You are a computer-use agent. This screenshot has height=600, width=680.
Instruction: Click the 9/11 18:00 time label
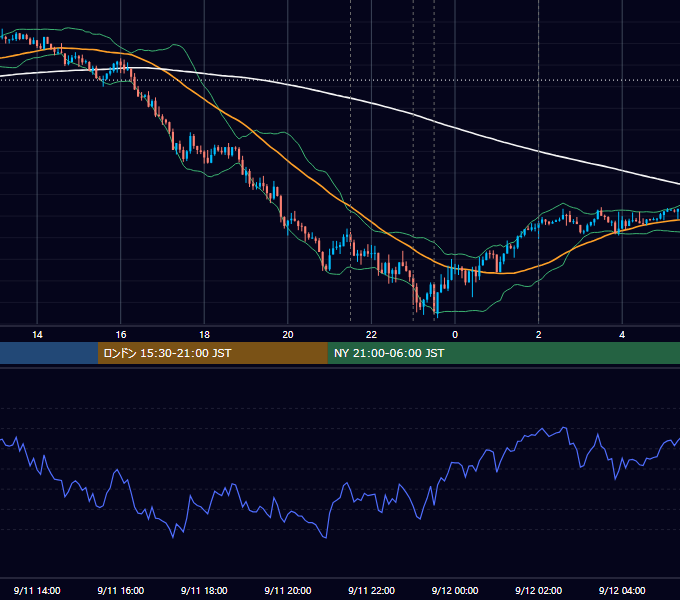coord(204,590)
